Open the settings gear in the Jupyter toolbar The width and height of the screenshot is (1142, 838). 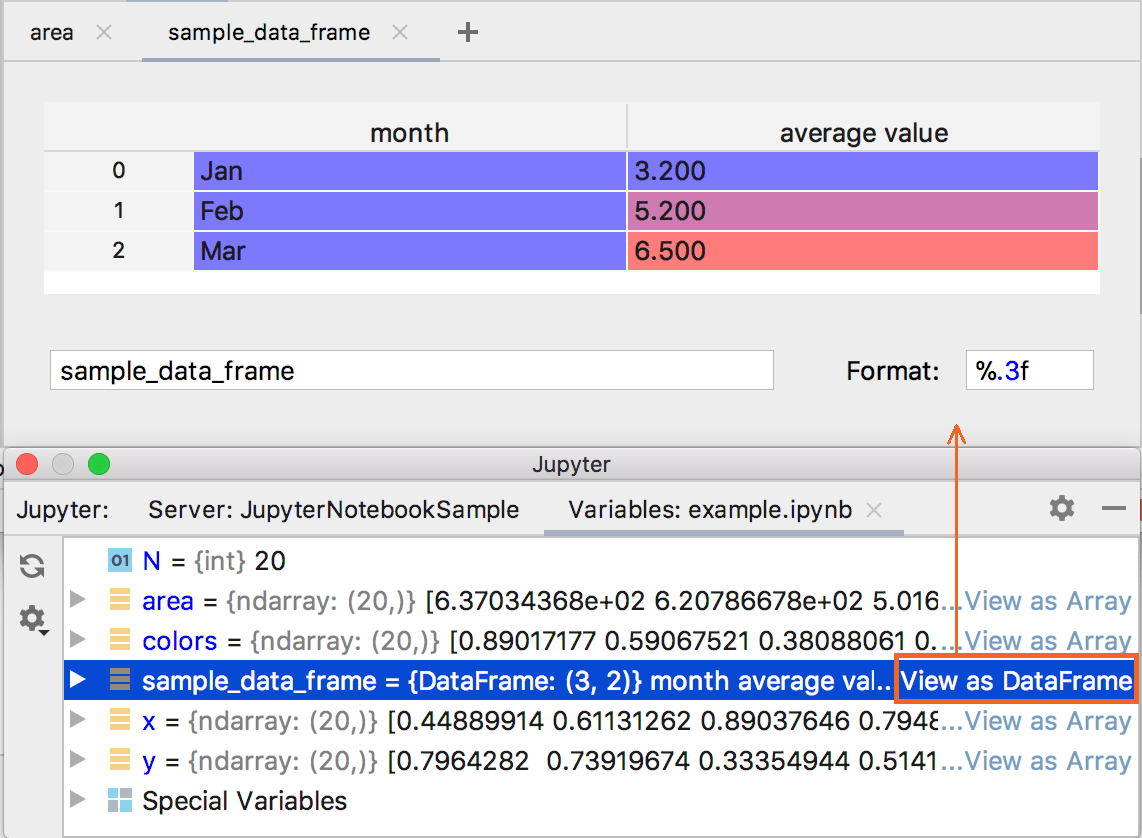pyautogui.click(x=1061, y=508)
